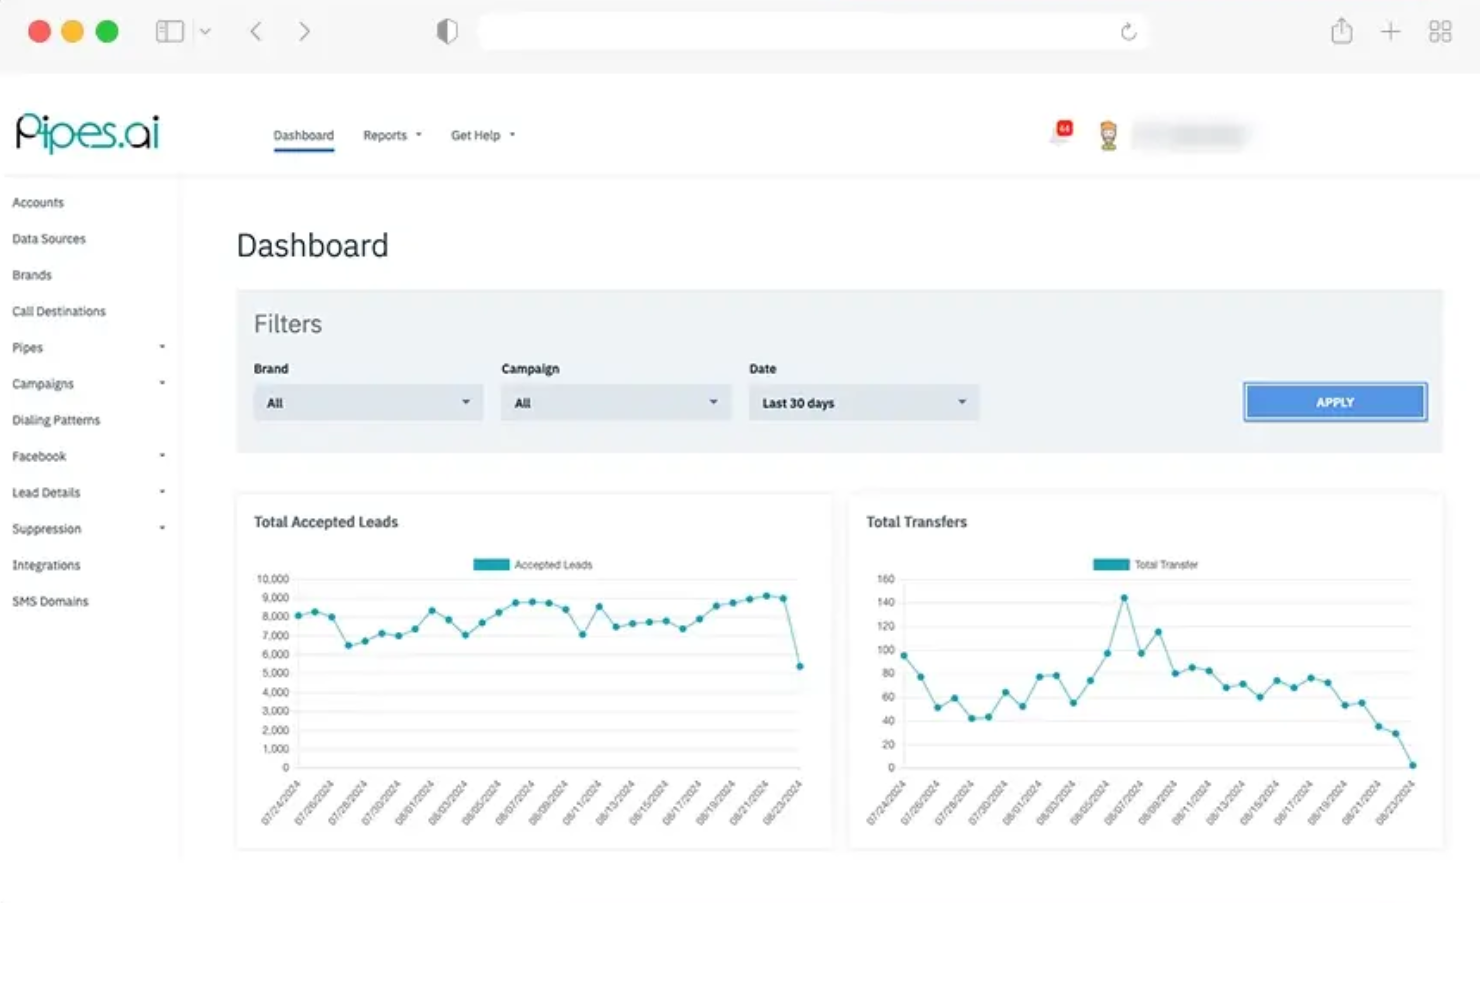Click the Pipes.ai logo
The image size is (1480, 987).
tap(86, 133)
